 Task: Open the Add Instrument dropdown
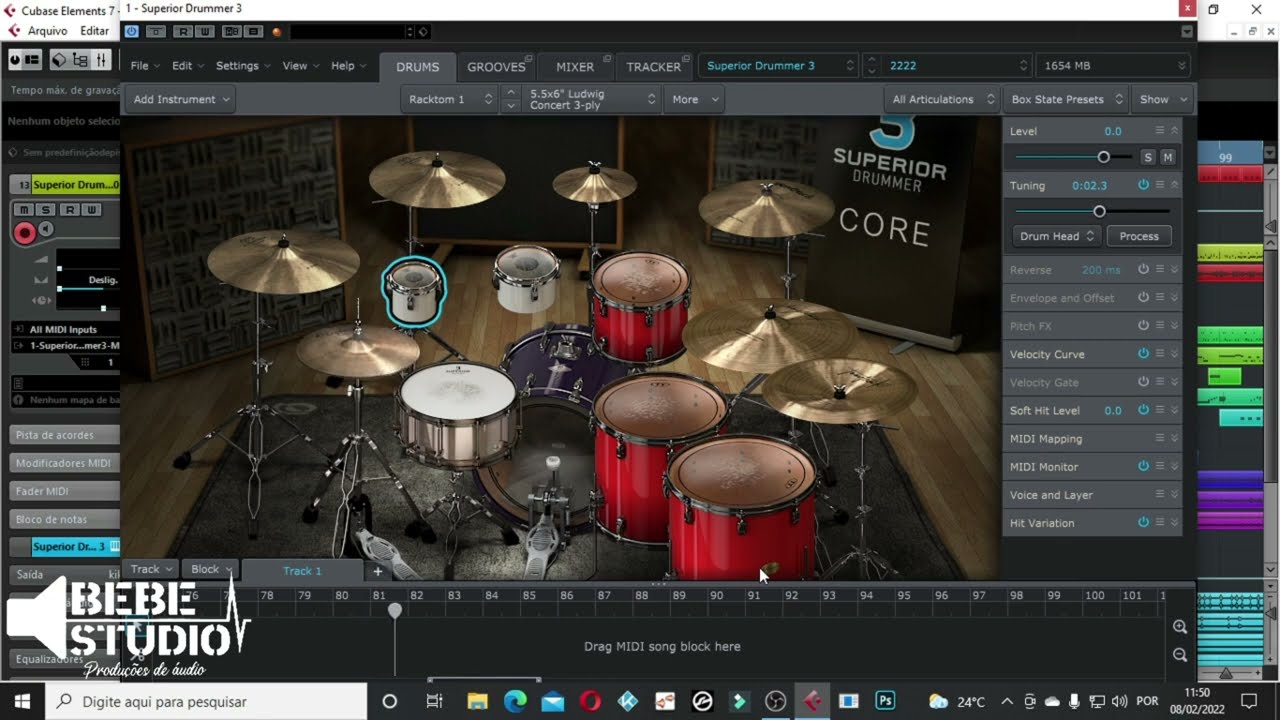coord(181,99)
